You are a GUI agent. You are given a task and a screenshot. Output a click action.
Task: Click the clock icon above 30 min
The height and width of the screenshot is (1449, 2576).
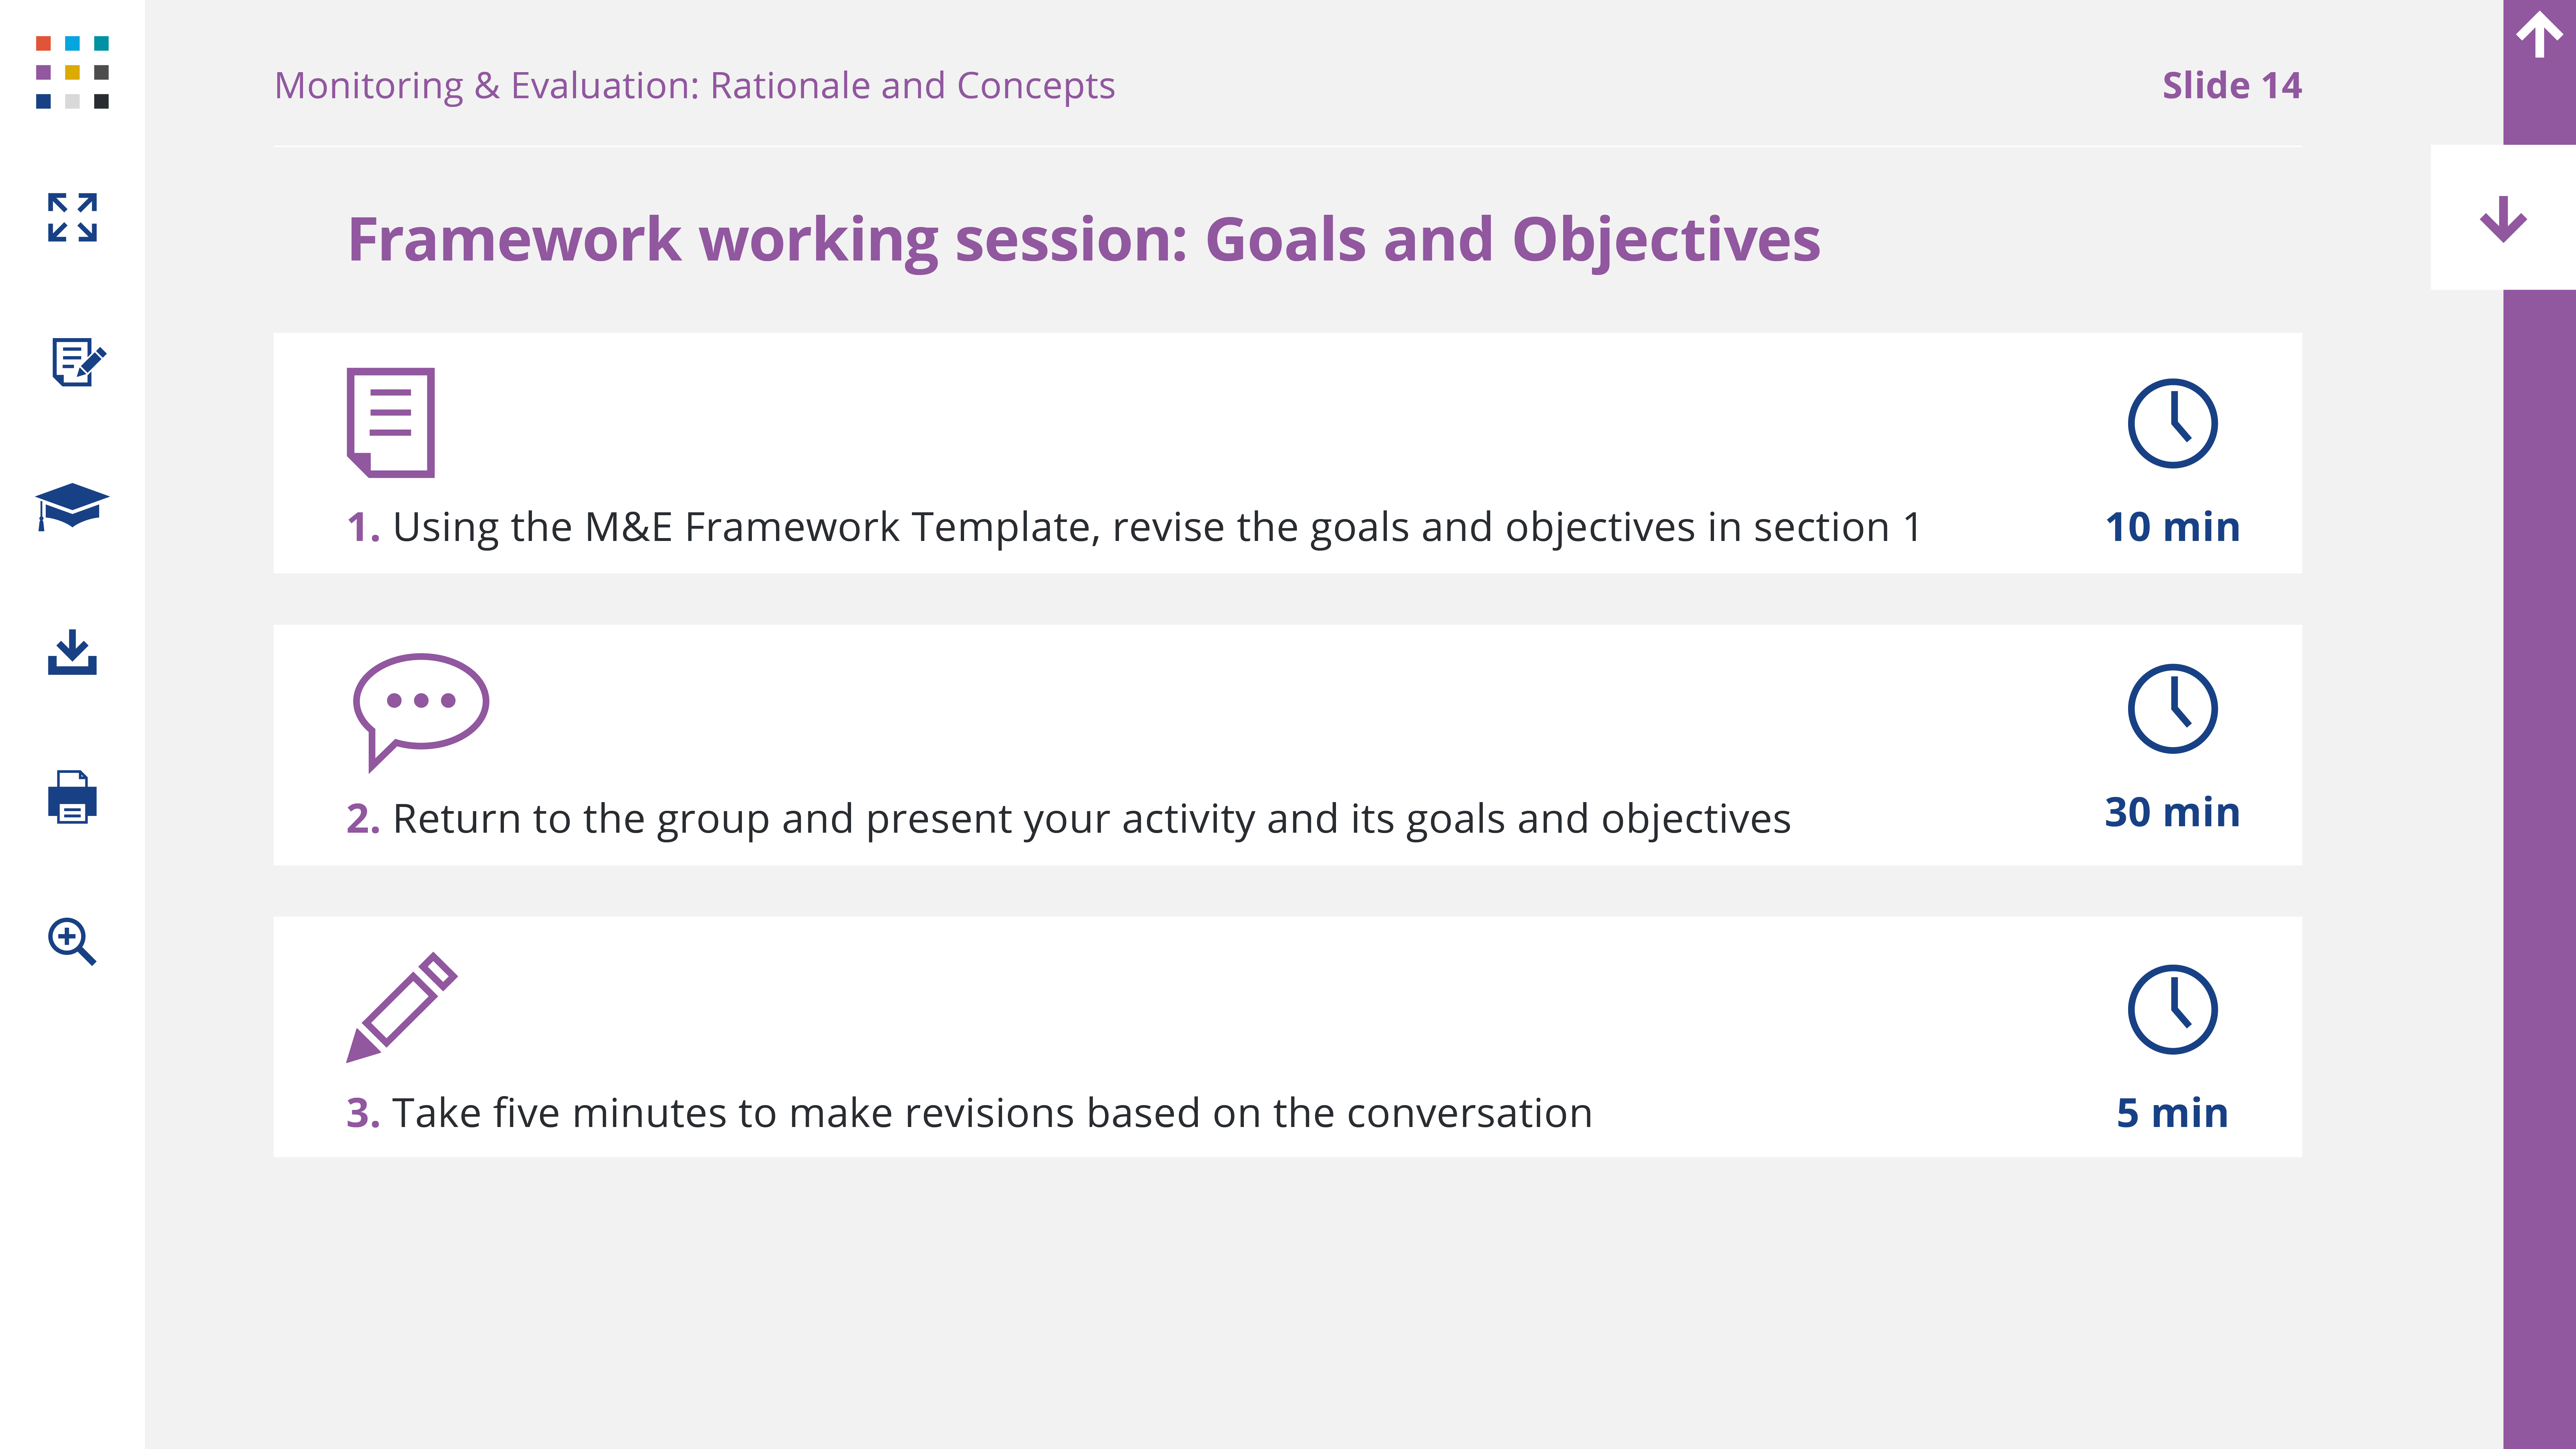(2172, 709)
